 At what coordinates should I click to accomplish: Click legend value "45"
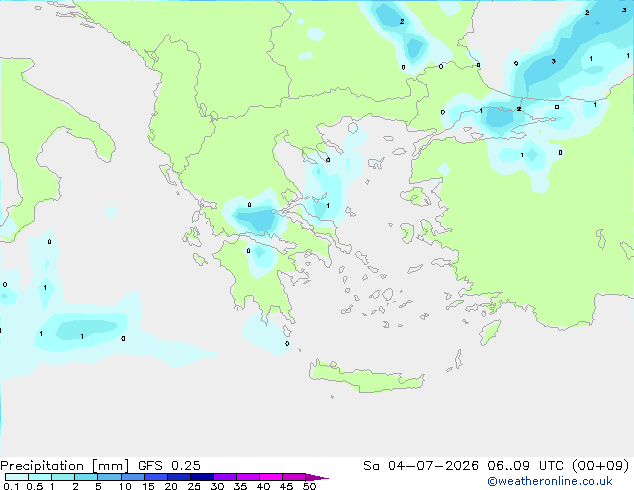click(x=286, y=486)
